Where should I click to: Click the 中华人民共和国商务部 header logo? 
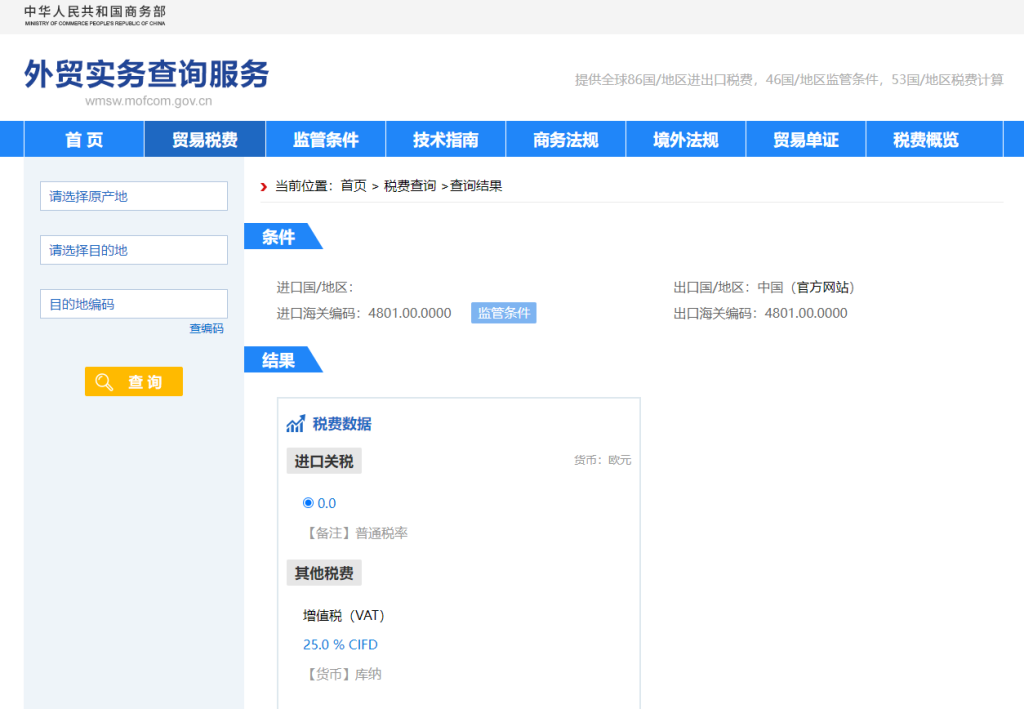[95, 15]
